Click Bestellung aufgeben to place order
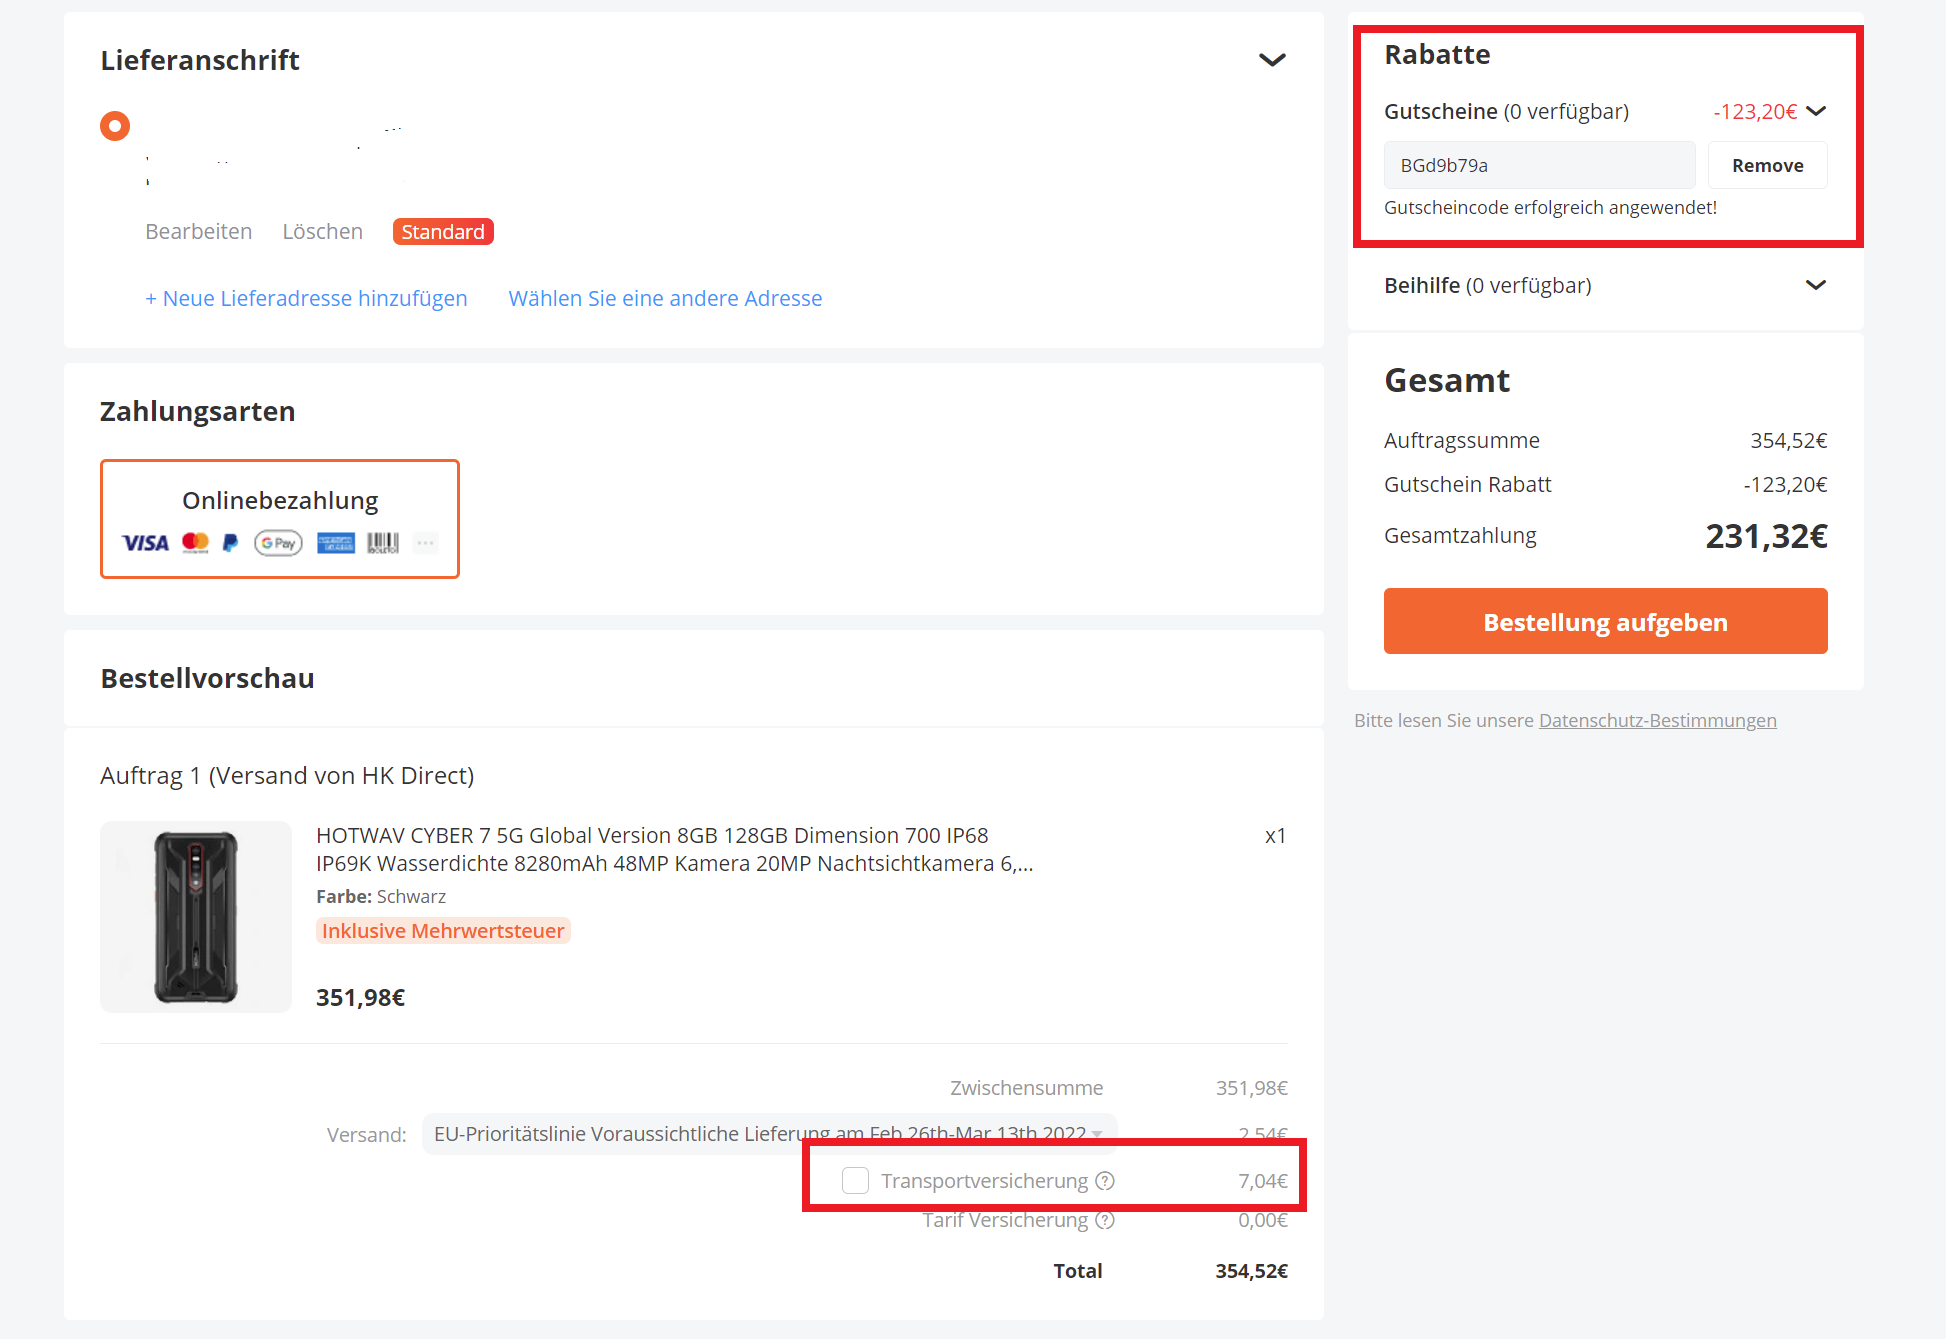The width and height of the screenshot is (1946, 1339). (1605, 621)
